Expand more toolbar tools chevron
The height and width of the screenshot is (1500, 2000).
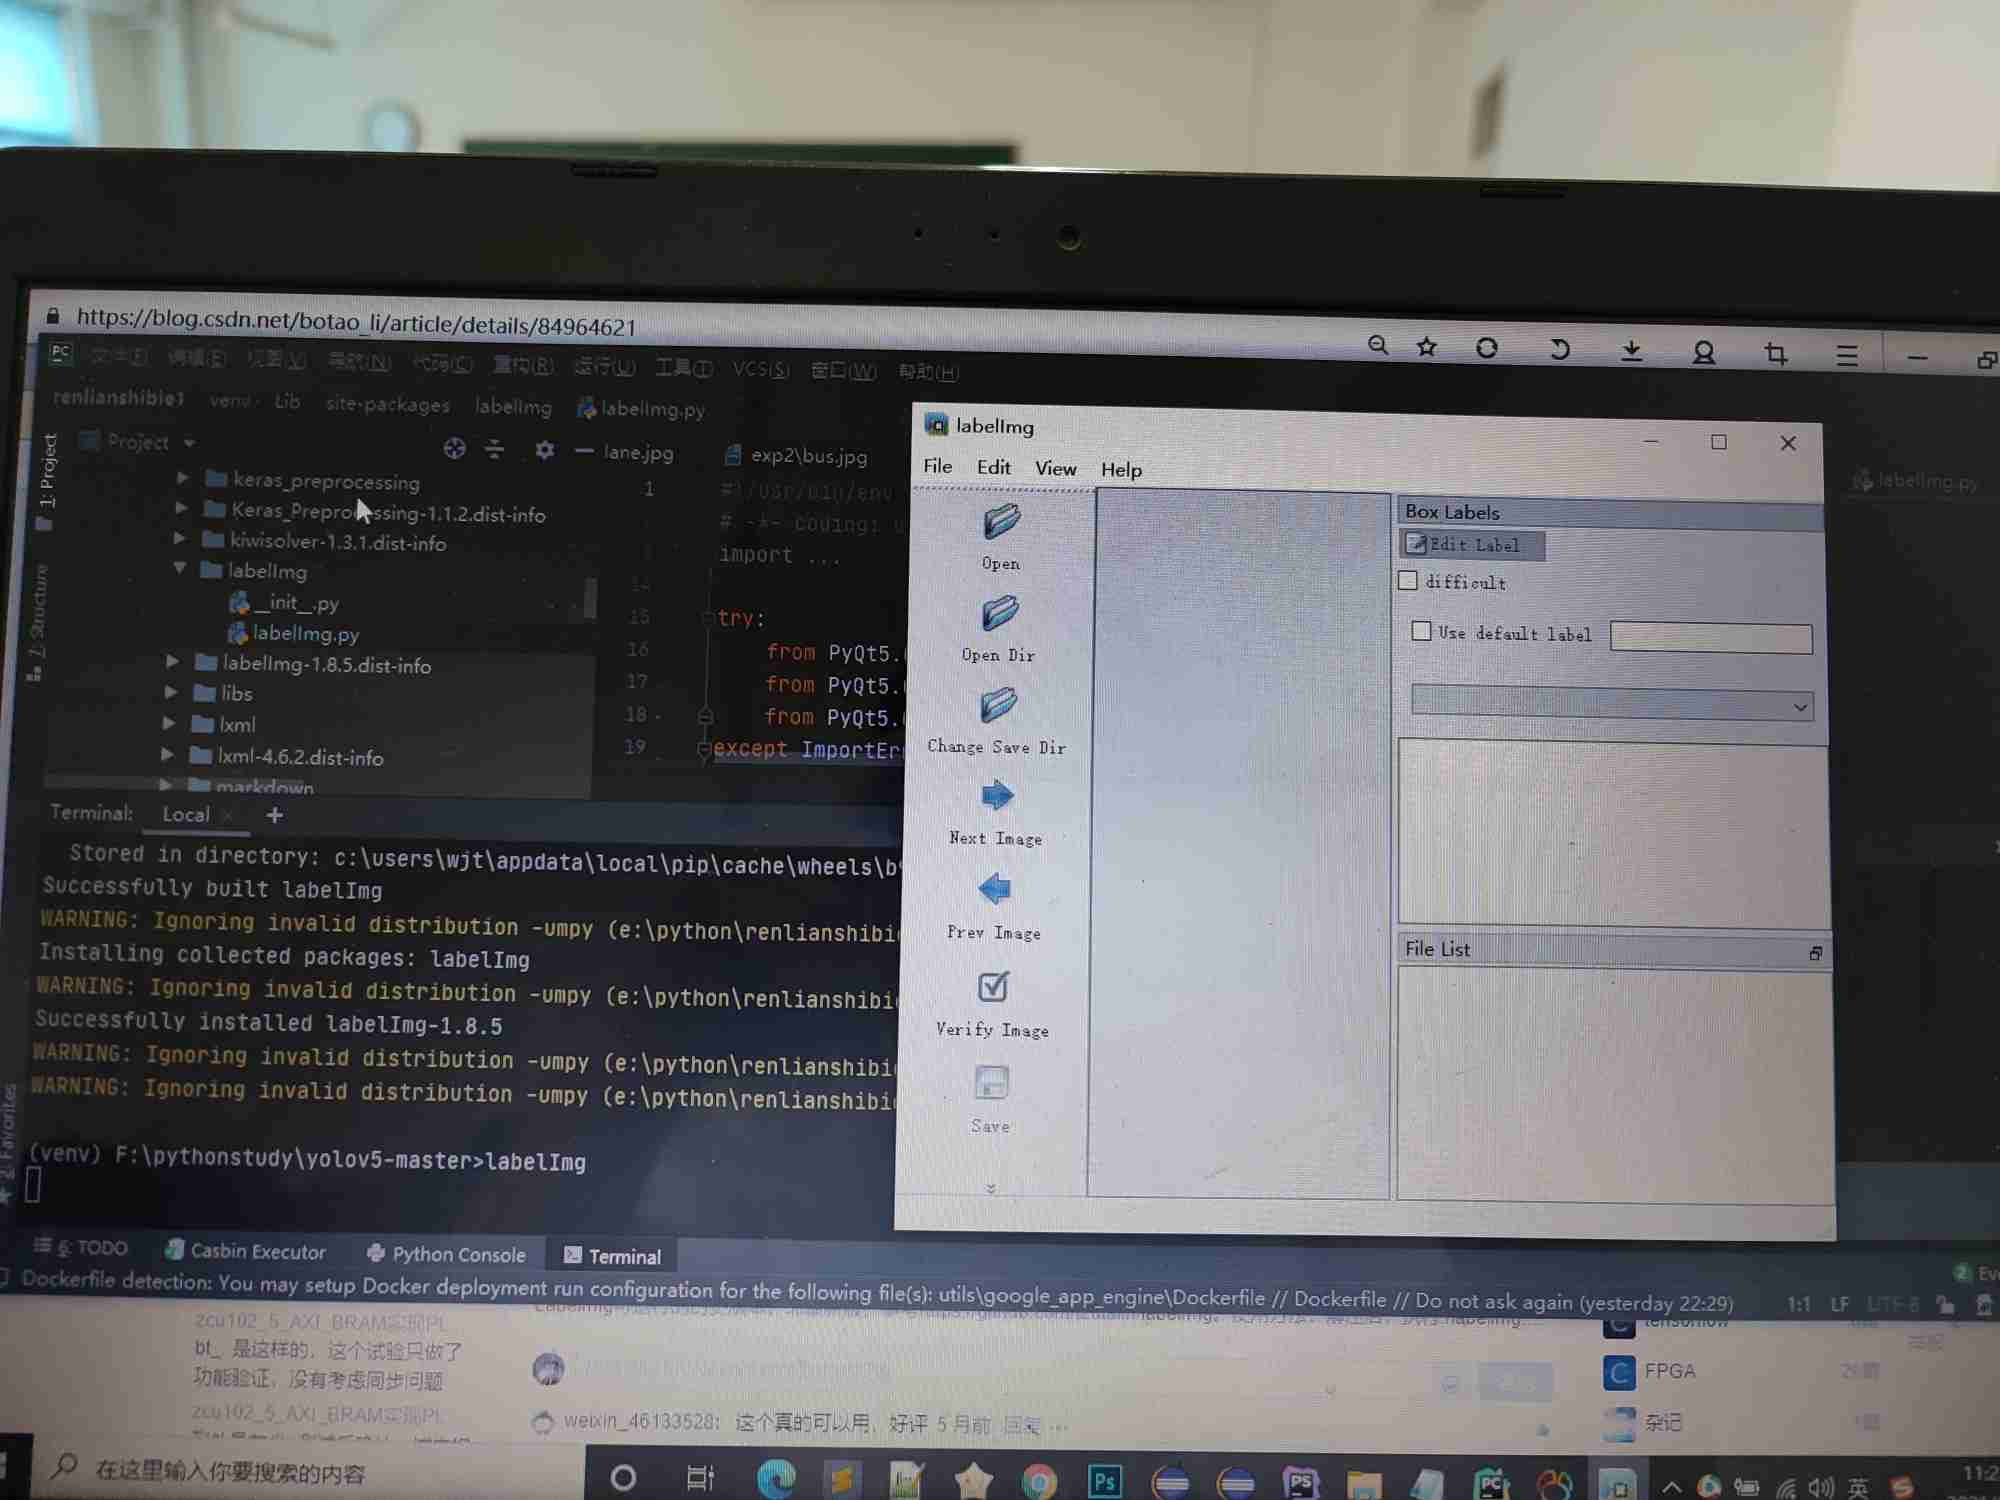click(990, 1189)
